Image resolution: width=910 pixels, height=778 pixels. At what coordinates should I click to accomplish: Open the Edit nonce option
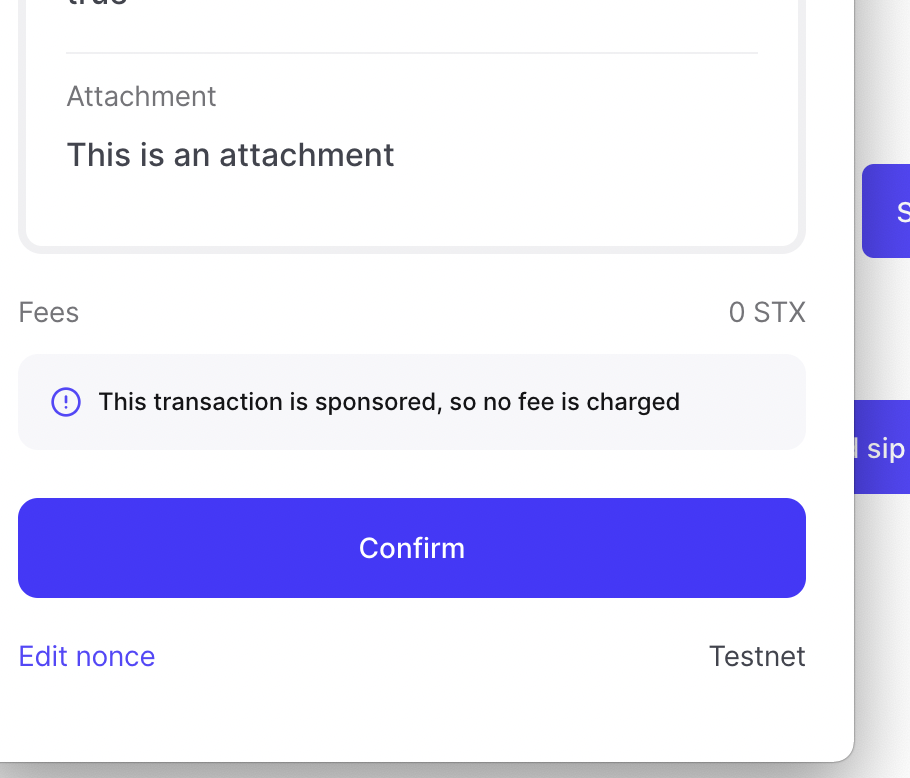(x=86, y=656)
